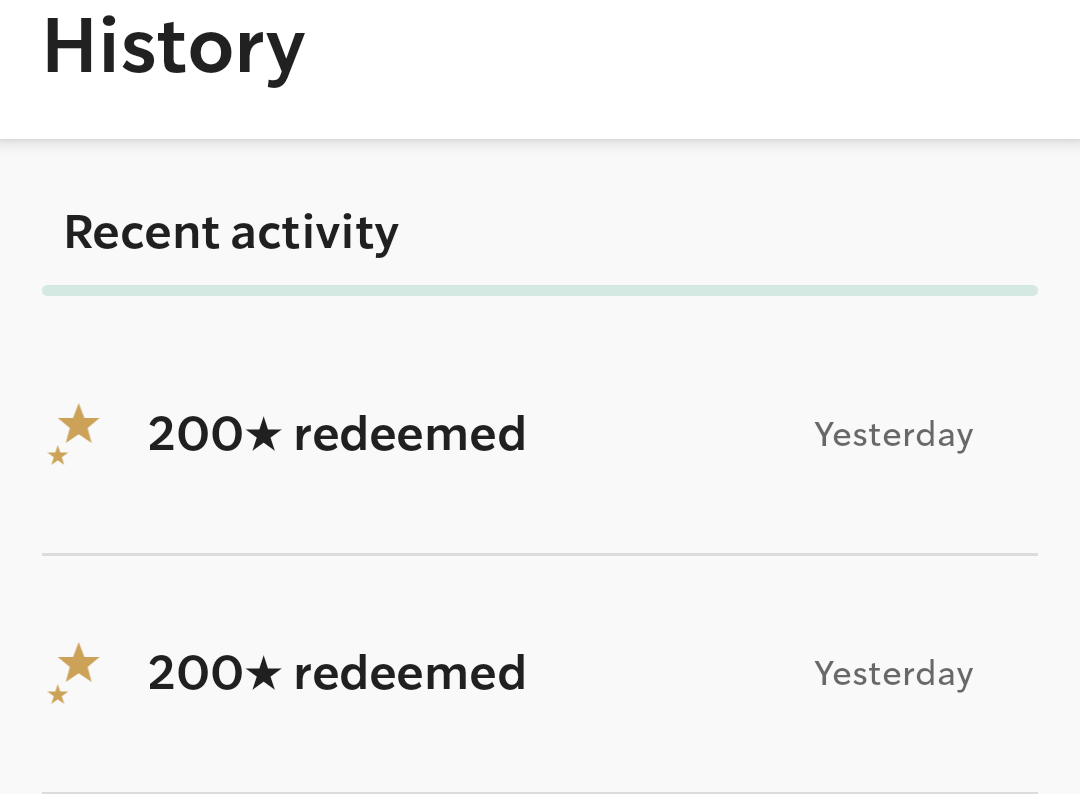Screen dimensions: 1080x794
Task: Click the word "redeemed" in the first entry
Action: [x=410, y=435]
